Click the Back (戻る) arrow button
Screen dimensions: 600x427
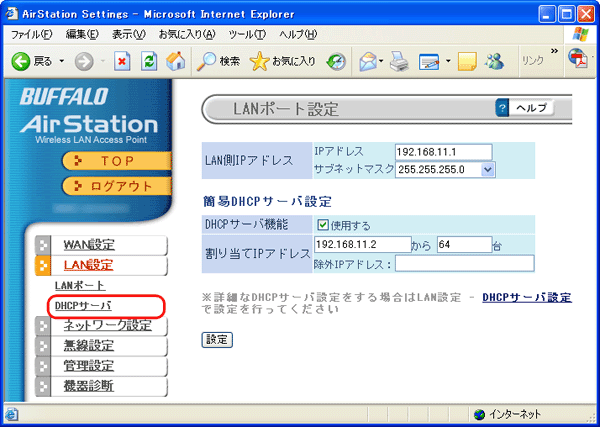[x=32, y=61]
